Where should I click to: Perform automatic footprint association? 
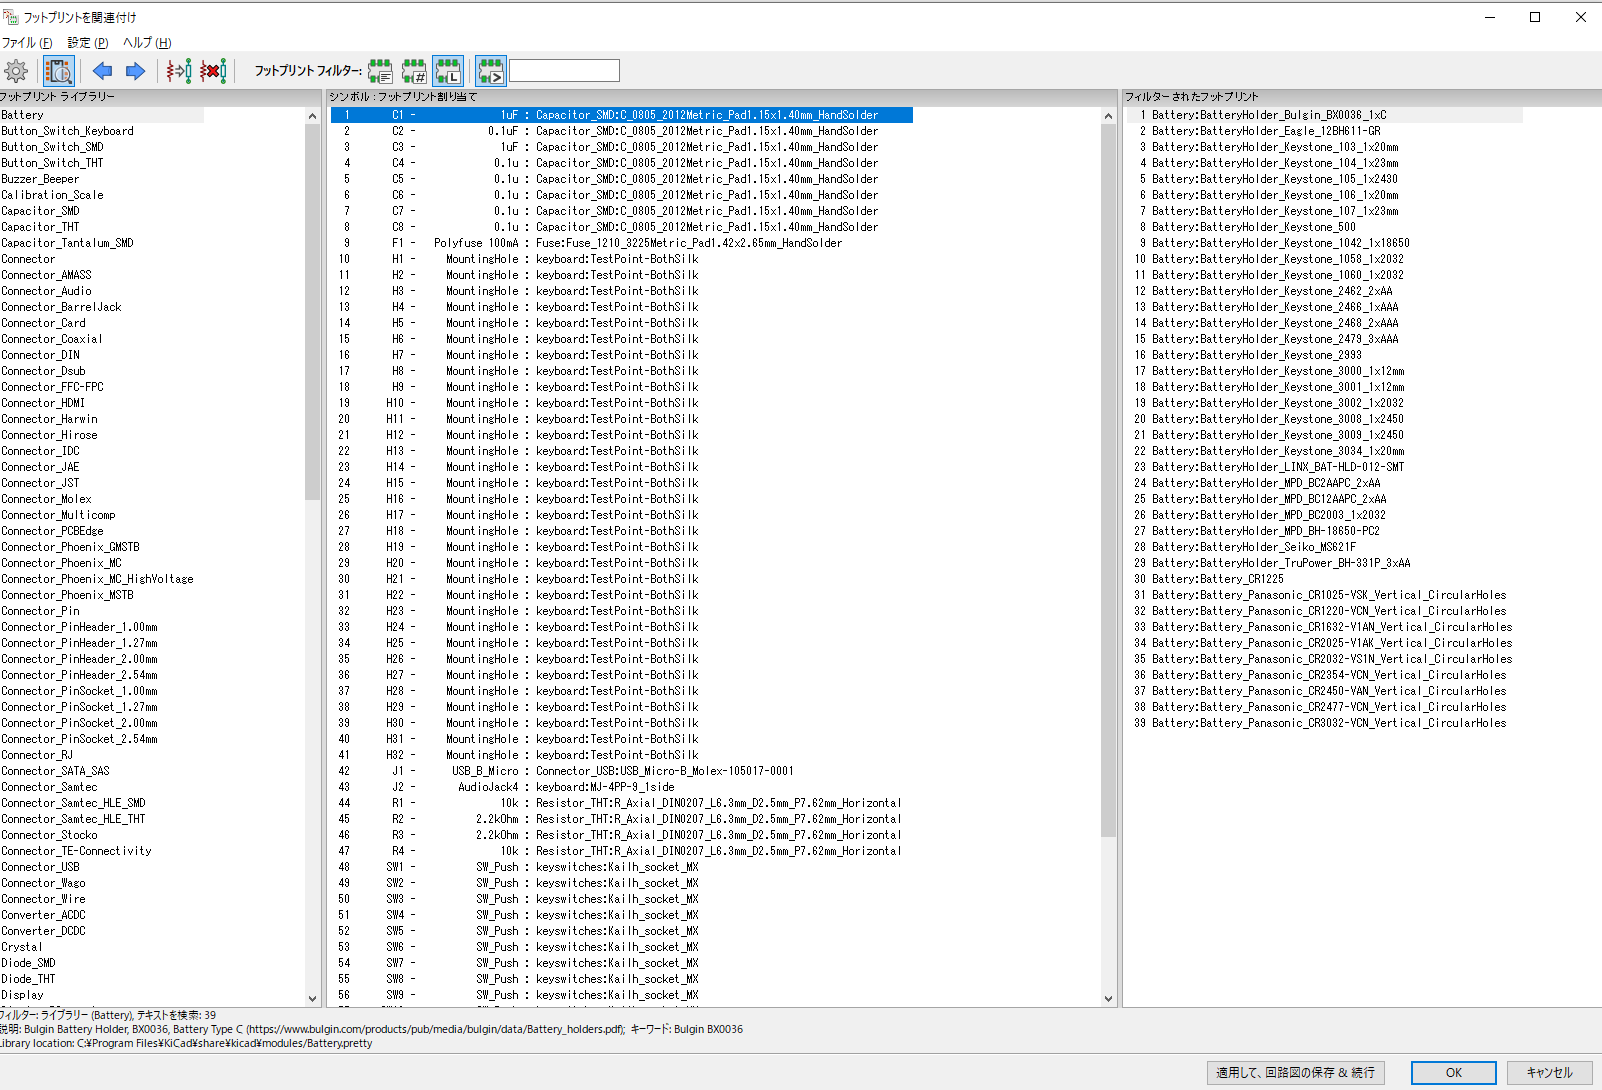coord(179,71)
